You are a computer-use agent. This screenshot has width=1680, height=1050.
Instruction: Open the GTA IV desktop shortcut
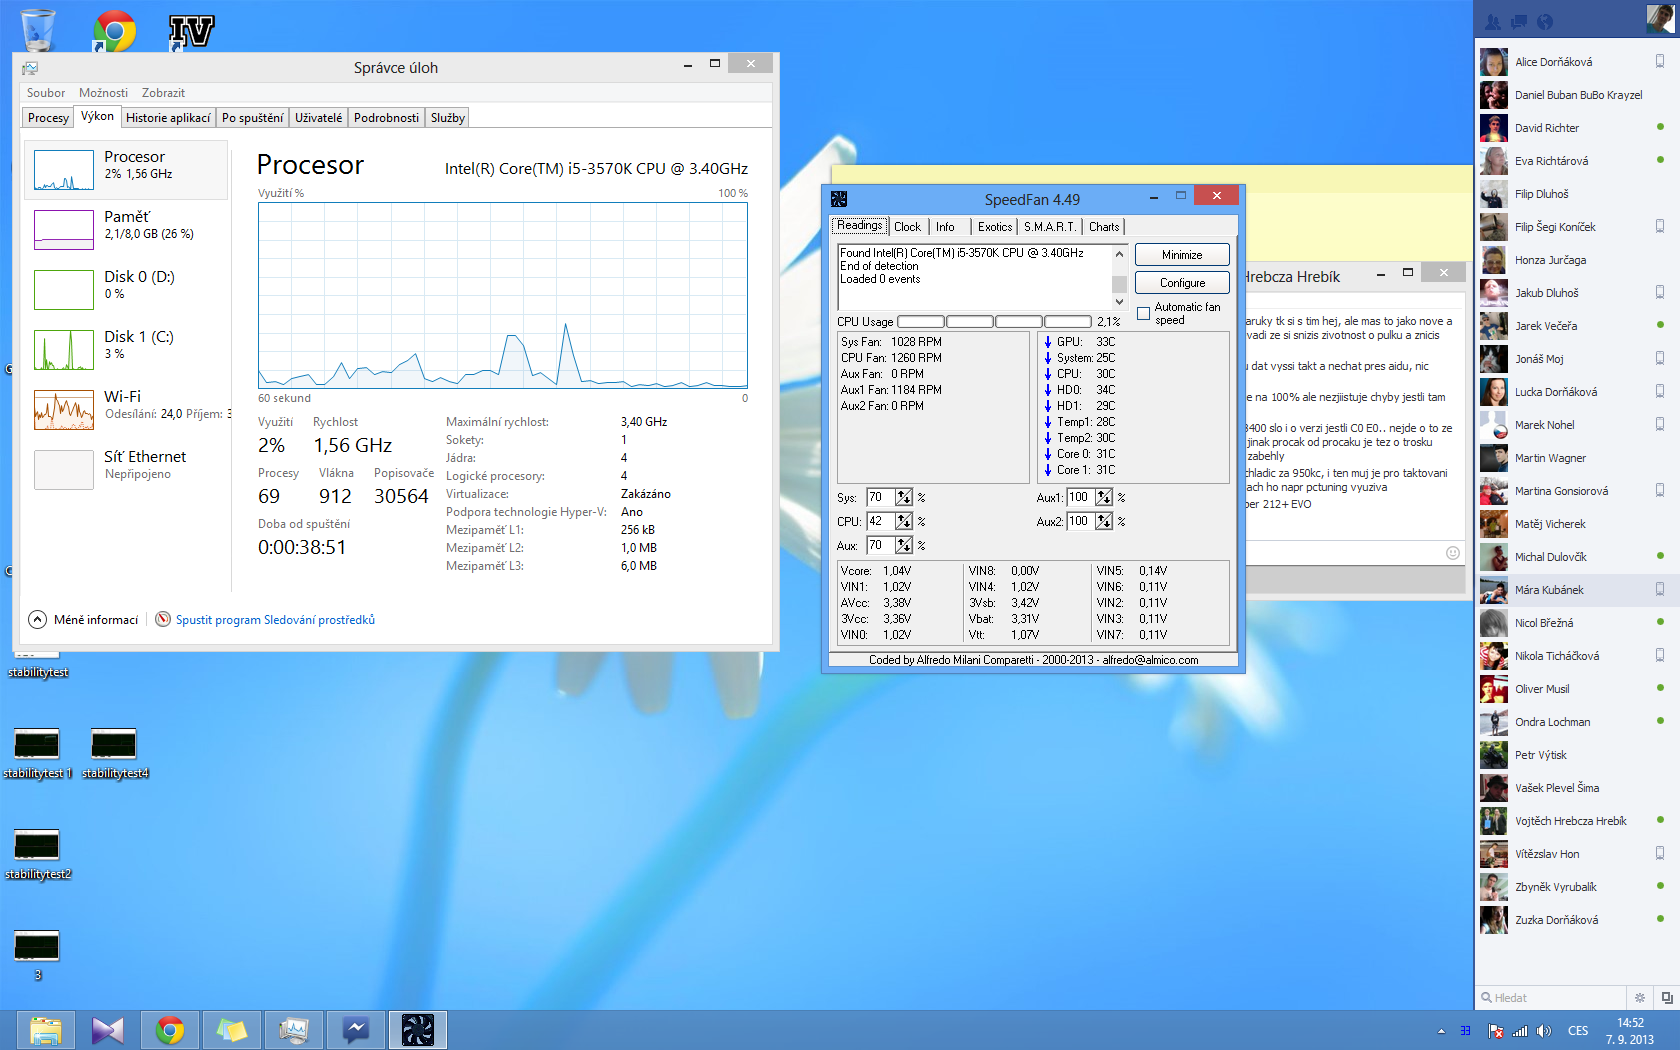[191, 32]
